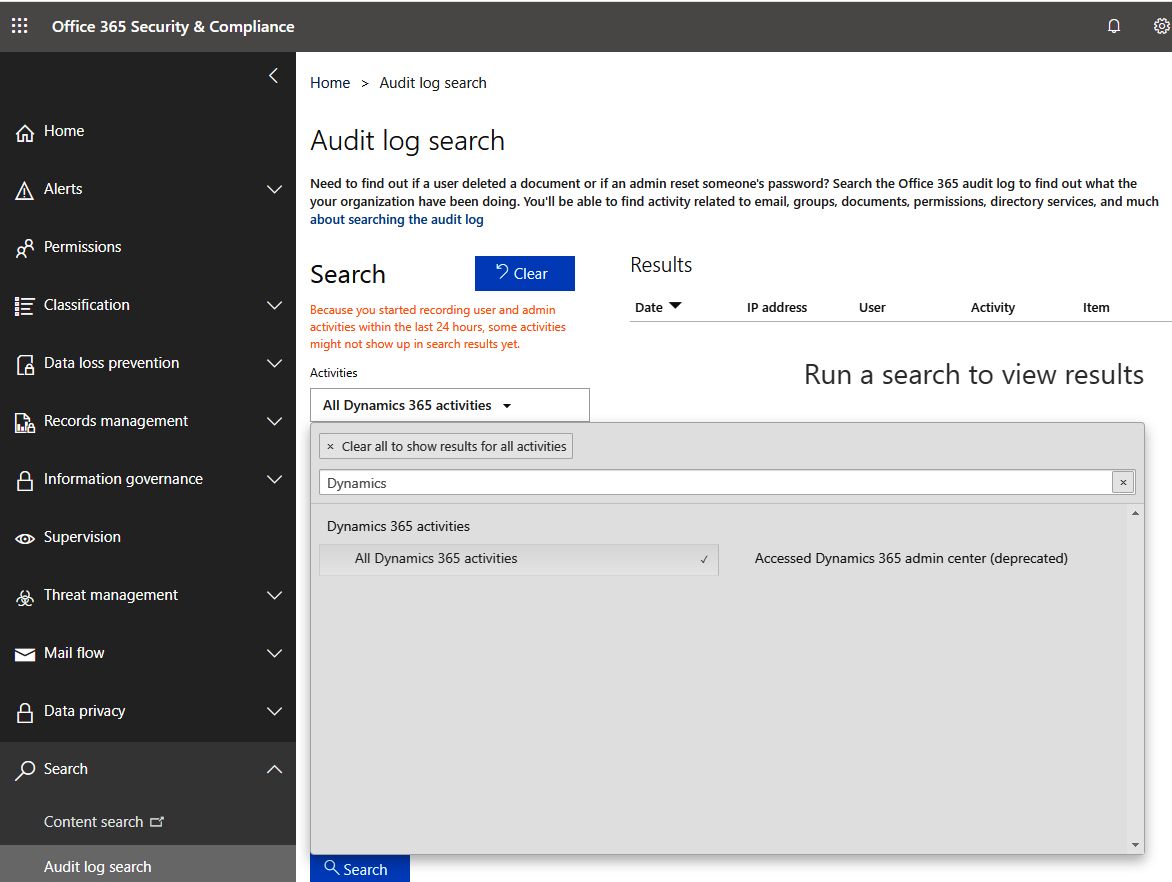Screen dimensions: 1172x882
Task: Expand the Alerts menu chevron
Action: tap(274, 190)
